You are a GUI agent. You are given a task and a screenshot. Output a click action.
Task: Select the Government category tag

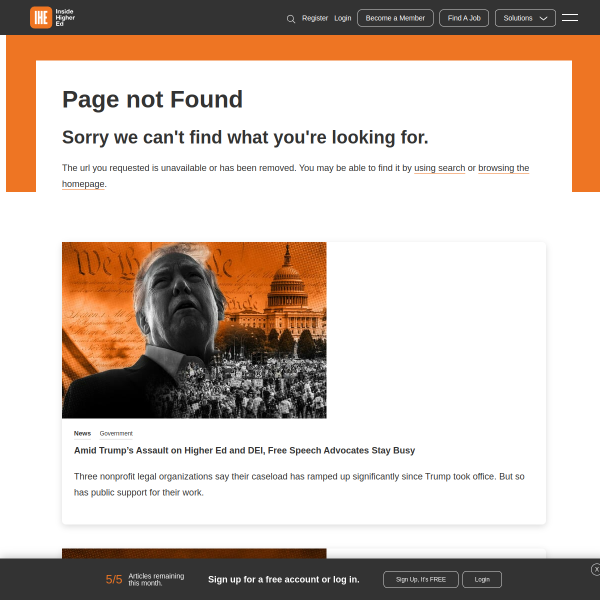[x=116, y=433]
